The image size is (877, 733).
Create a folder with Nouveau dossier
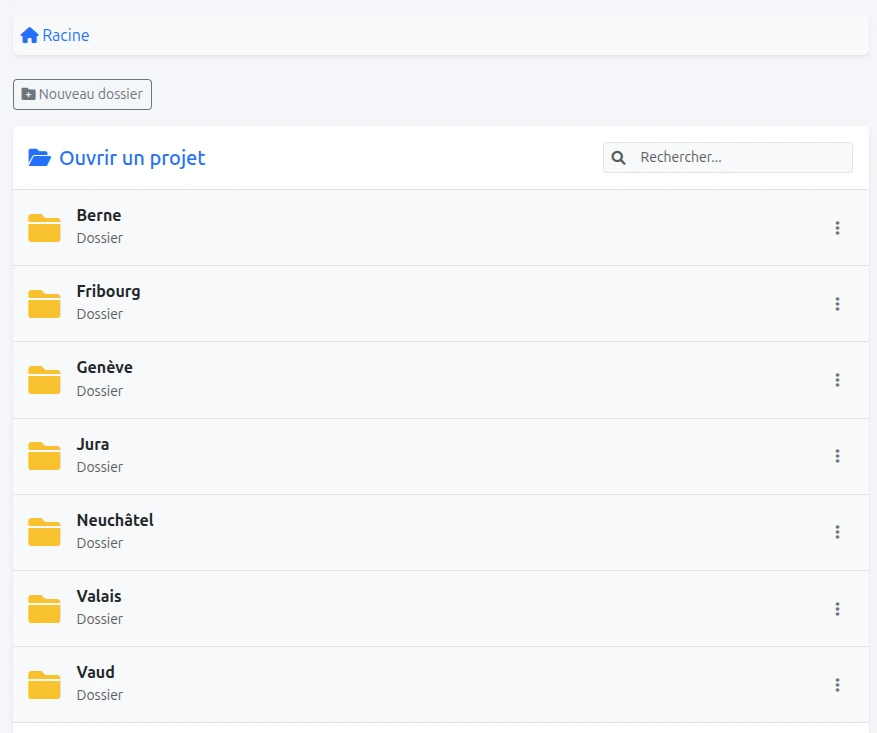pos(82,94)
